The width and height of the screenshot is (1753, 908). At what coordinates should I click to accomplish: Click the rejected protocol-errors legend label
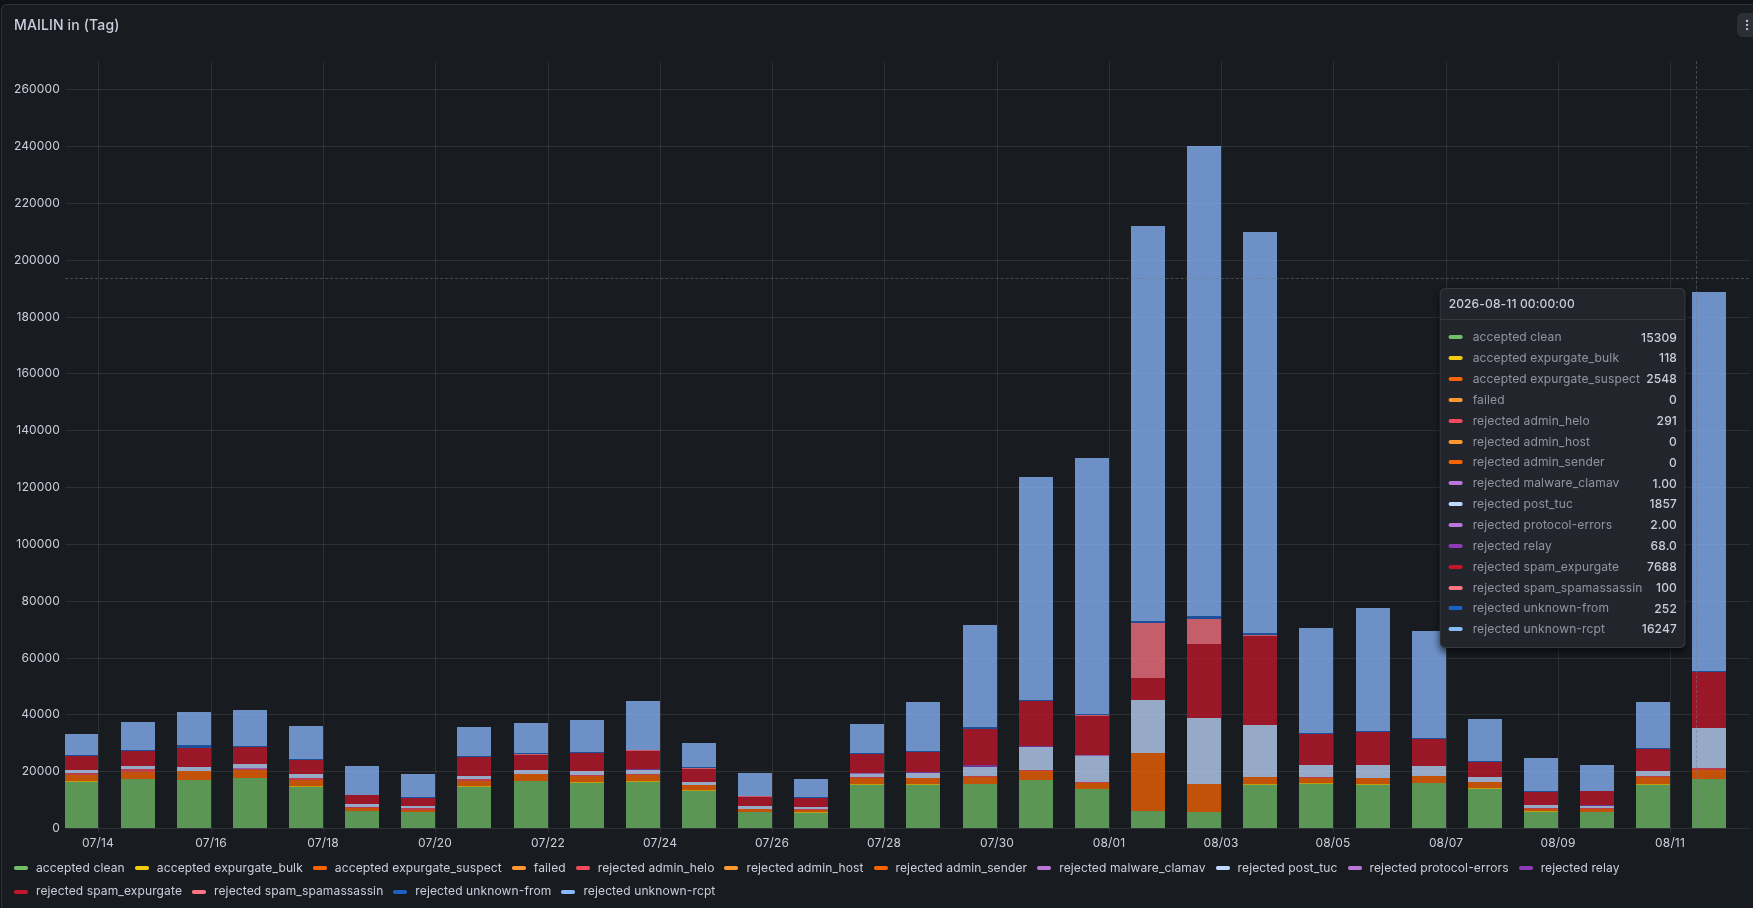(x=1438, y=868)
